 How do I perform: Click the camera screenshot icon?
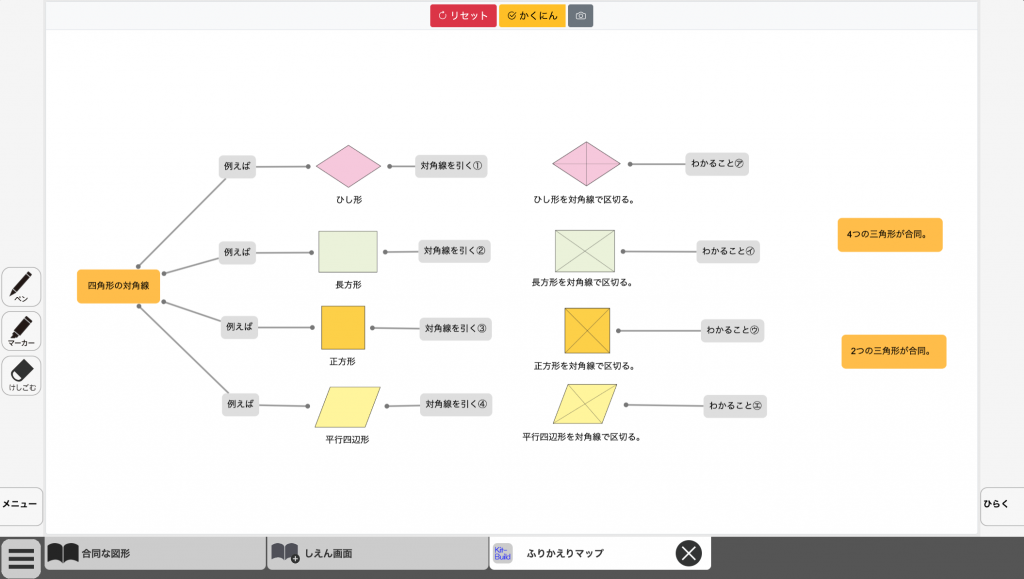pyautogui.click(x=580, y=16)
